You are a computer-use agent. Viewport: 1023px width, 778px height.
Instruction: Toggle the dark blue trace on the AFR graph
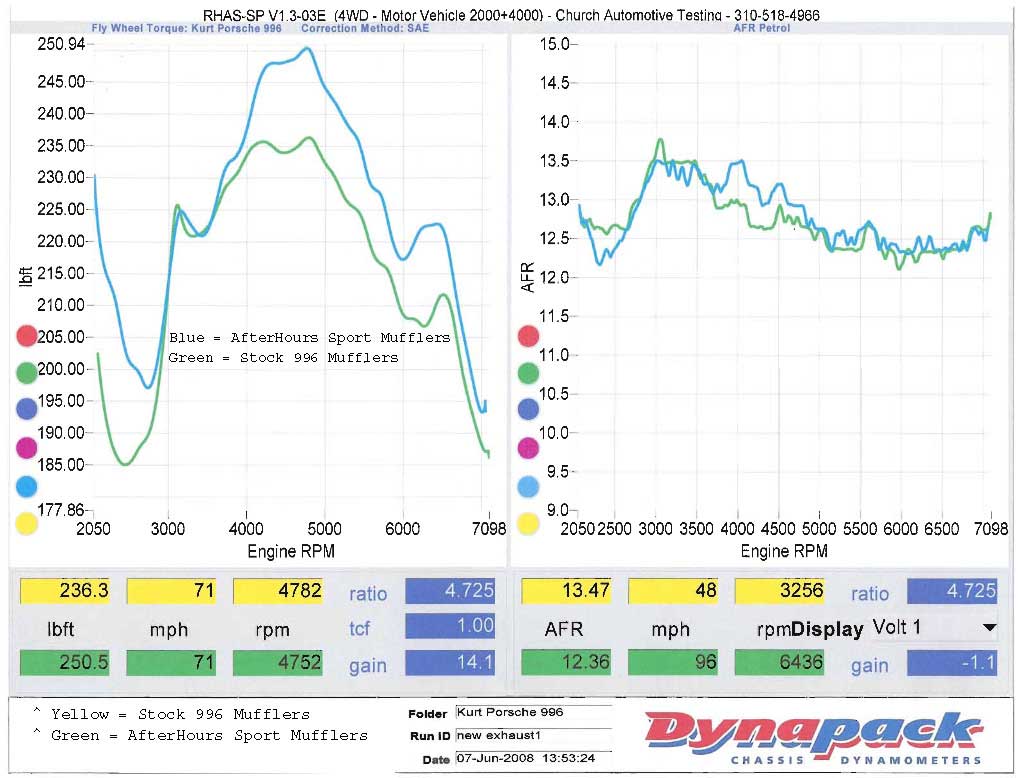coord(528,410)
